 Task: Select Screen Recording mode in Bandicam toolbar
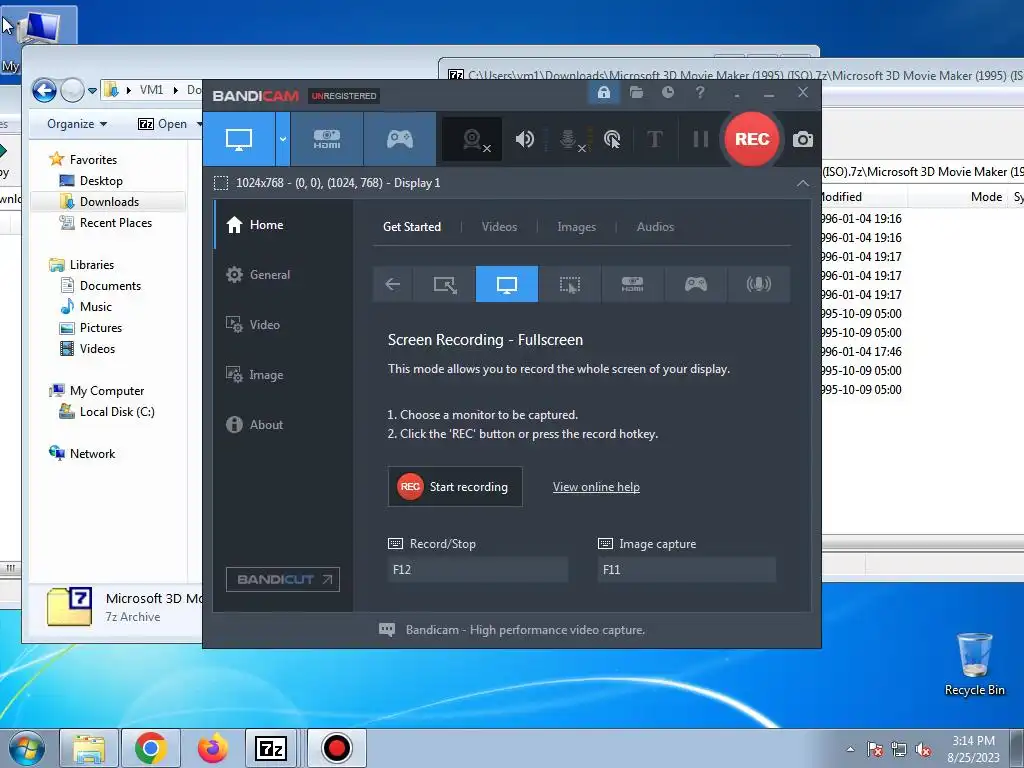pyautogui.click(x=239, y=139)
